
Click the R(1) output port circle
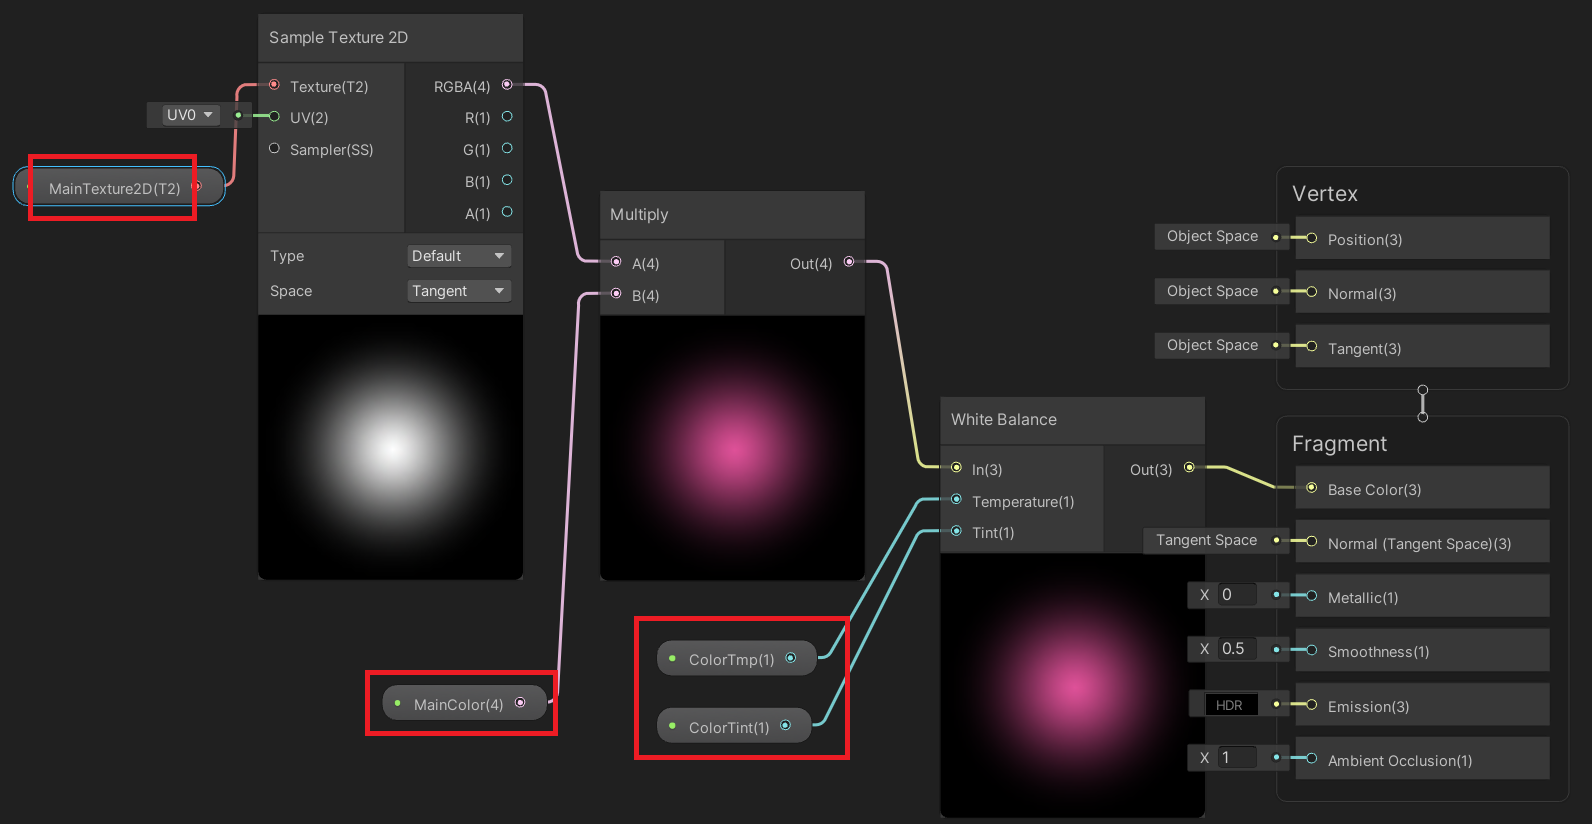[x=507, y=117]
